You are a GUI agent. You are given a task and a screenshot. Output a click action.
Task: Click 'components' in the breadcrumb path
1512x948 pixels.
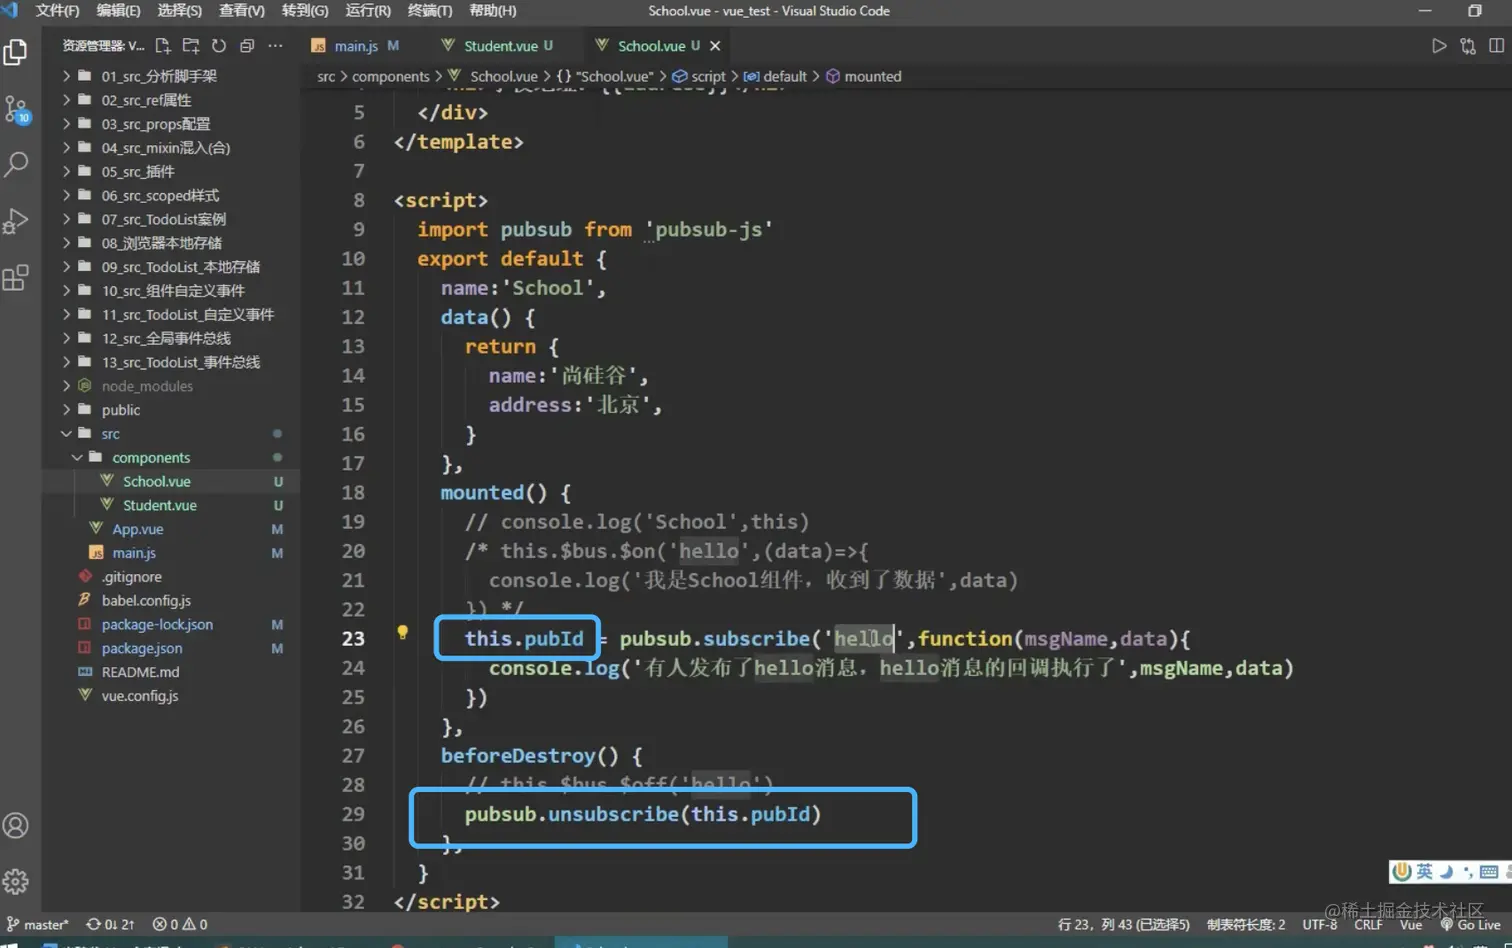390,76
